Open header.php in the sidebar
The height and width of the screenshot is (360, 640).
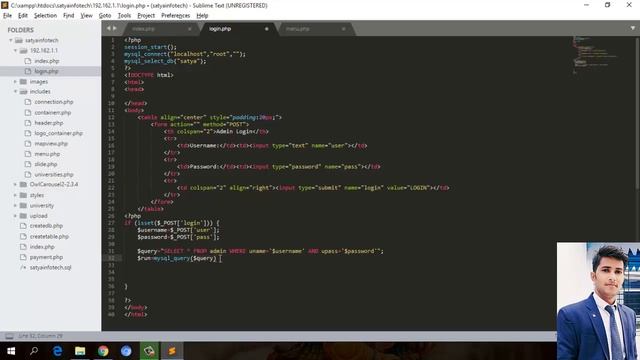click(49, 123)
